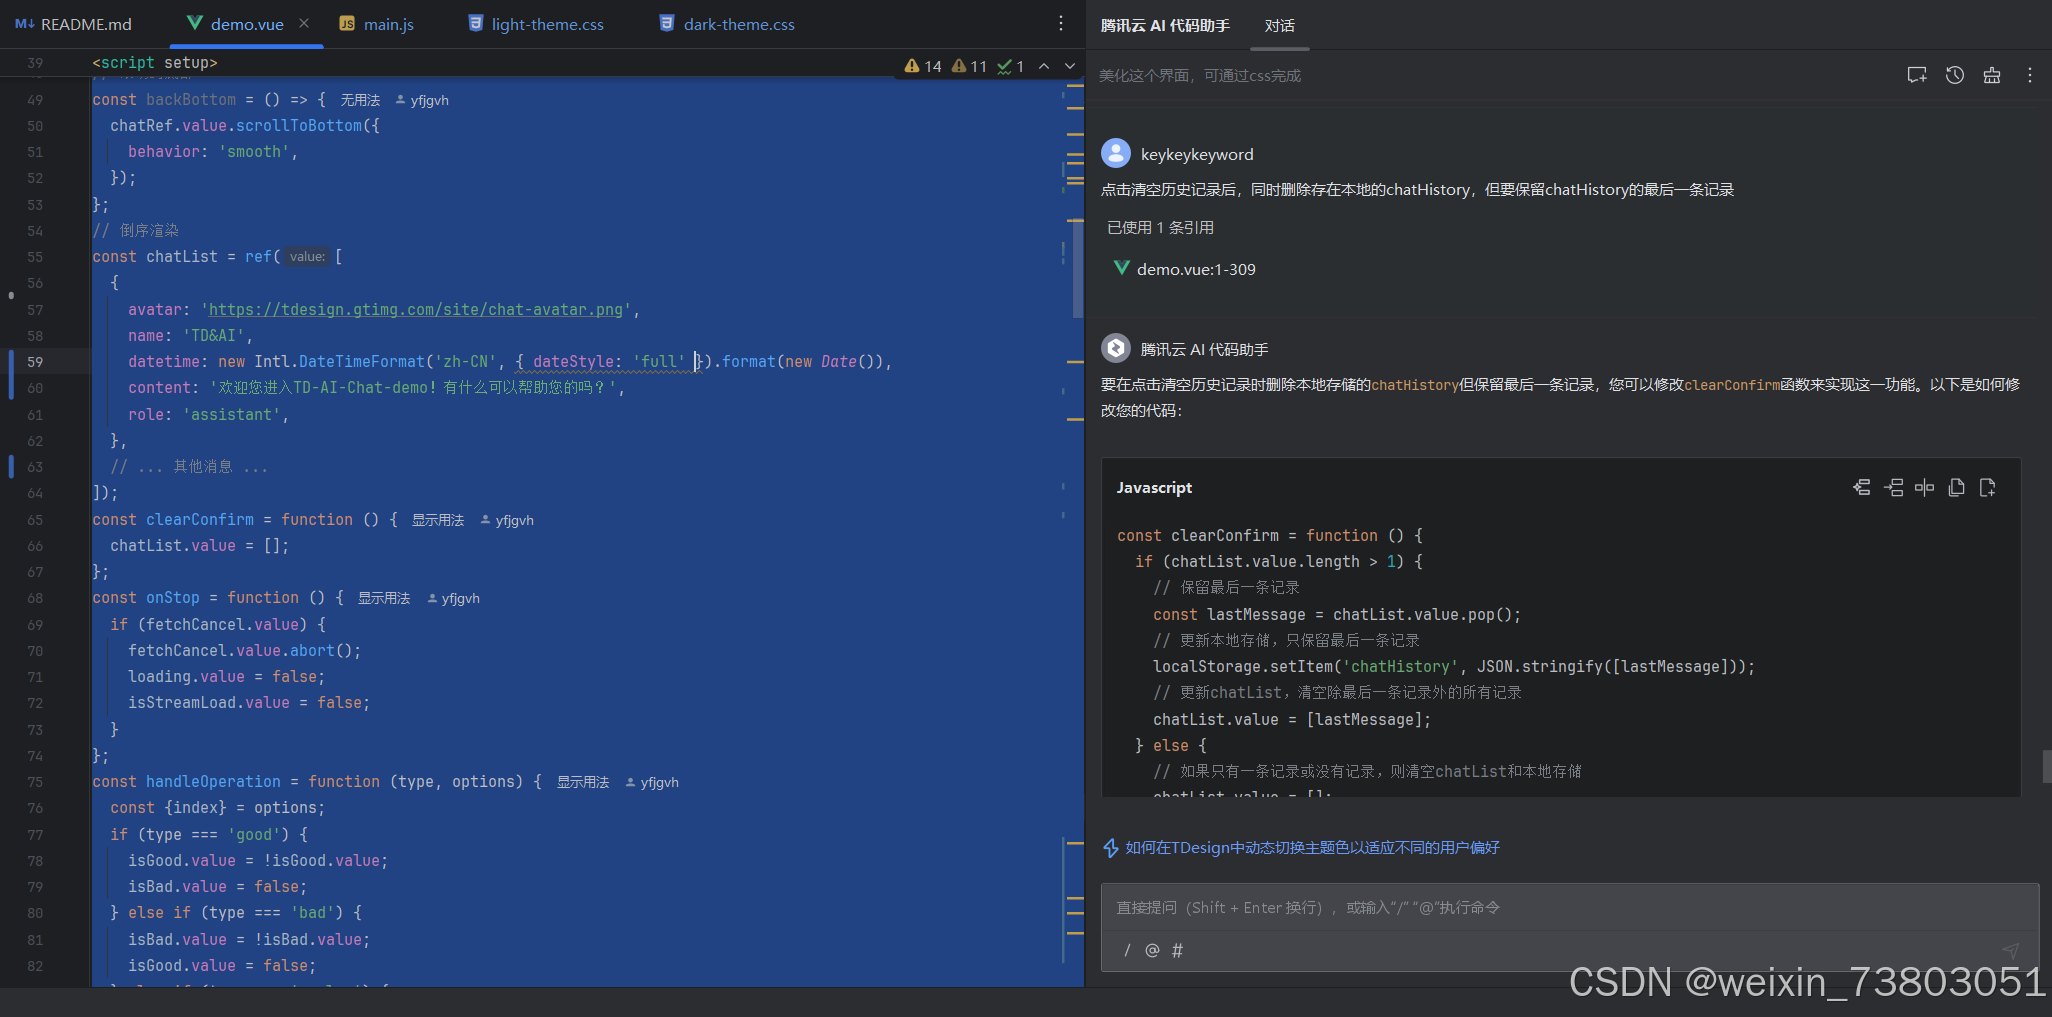
Task: Select the demo.vue editor tab
Action: point(247,24)
